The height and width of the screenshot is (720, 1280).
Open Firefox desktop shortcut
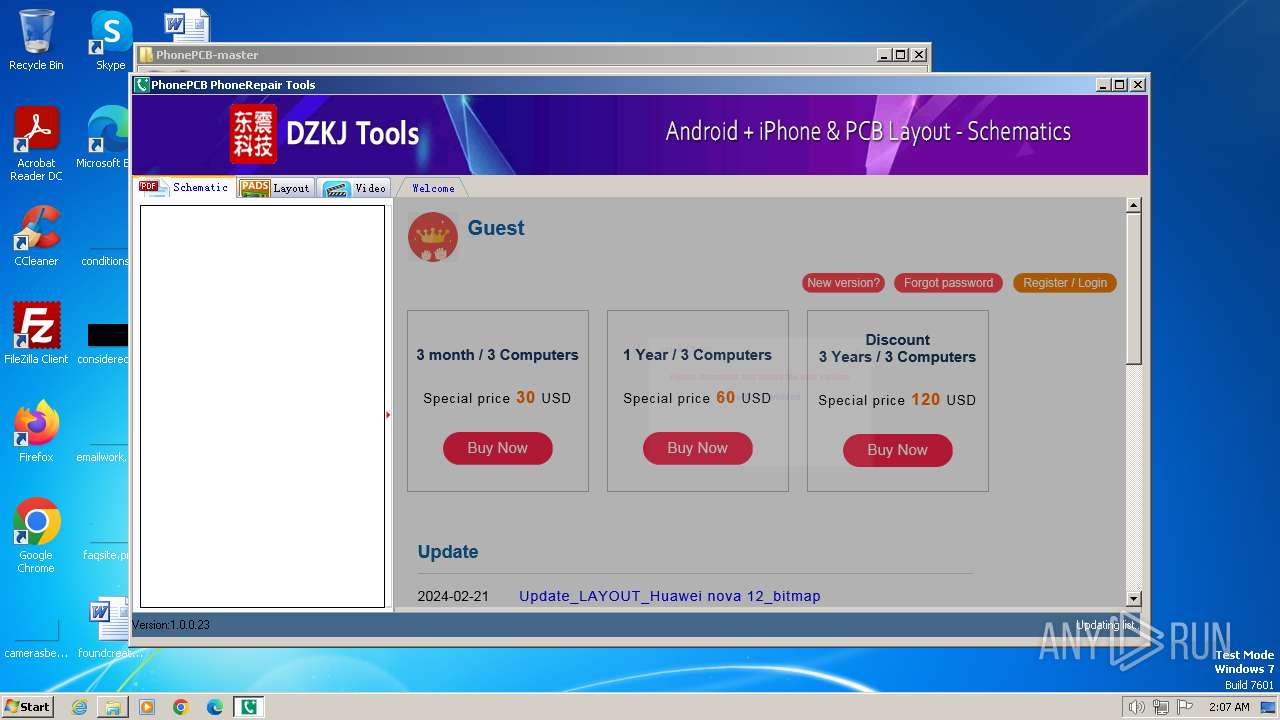click(x=36, y=432)
